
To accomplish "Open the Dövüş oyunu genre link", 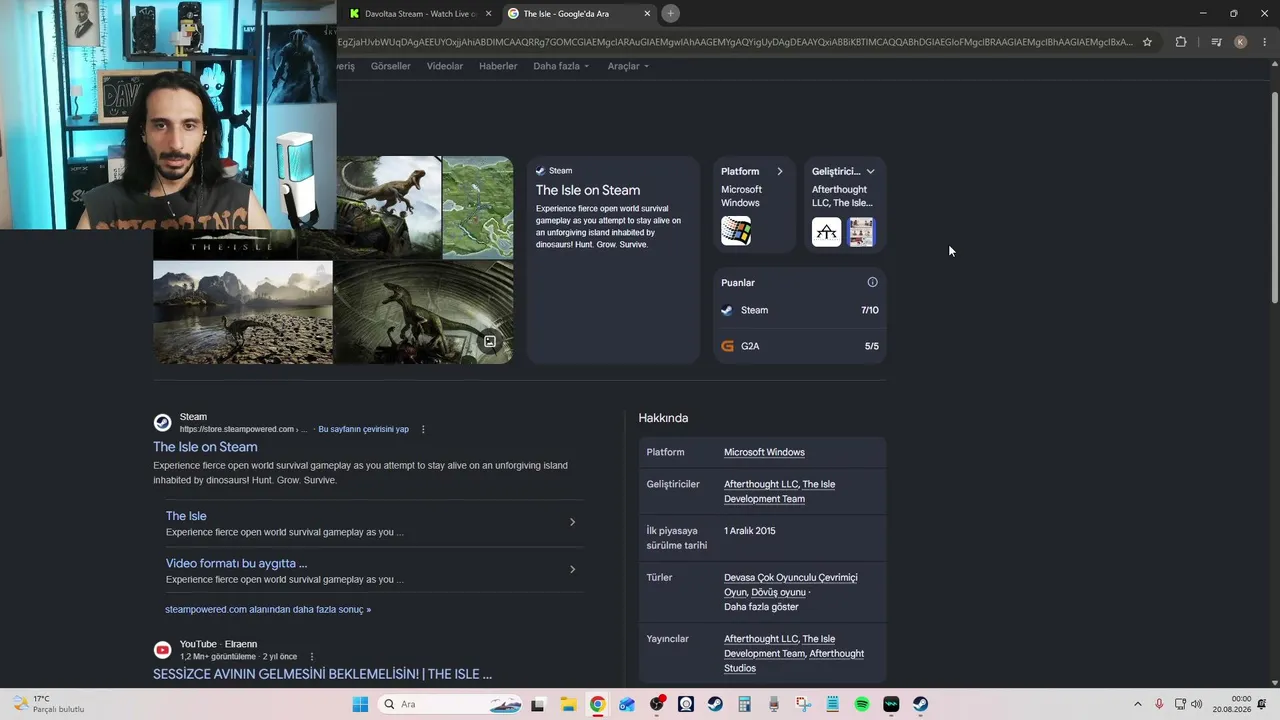I will tap(778, 592).
